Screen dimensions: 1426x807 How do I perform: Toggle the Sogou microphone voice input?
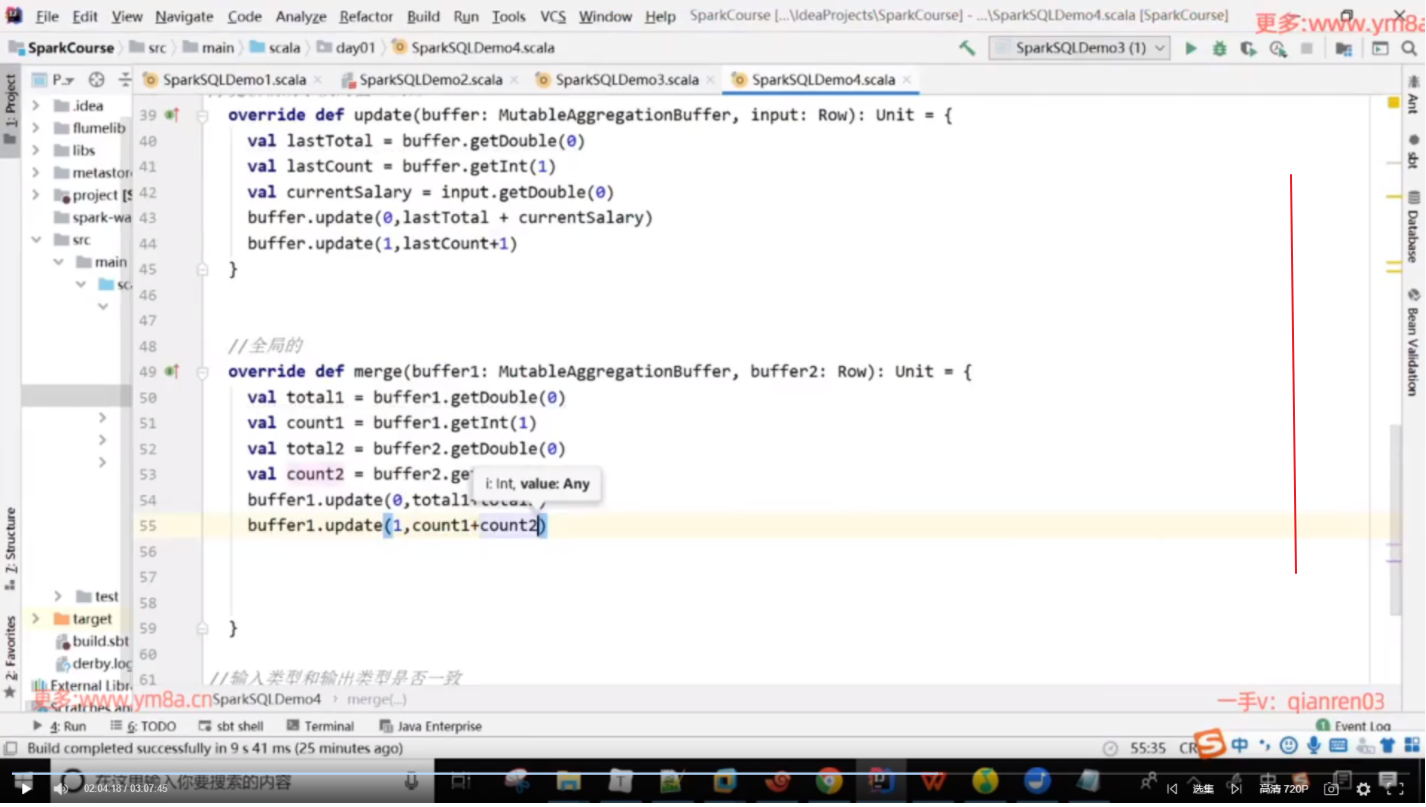pos(1313,746)
